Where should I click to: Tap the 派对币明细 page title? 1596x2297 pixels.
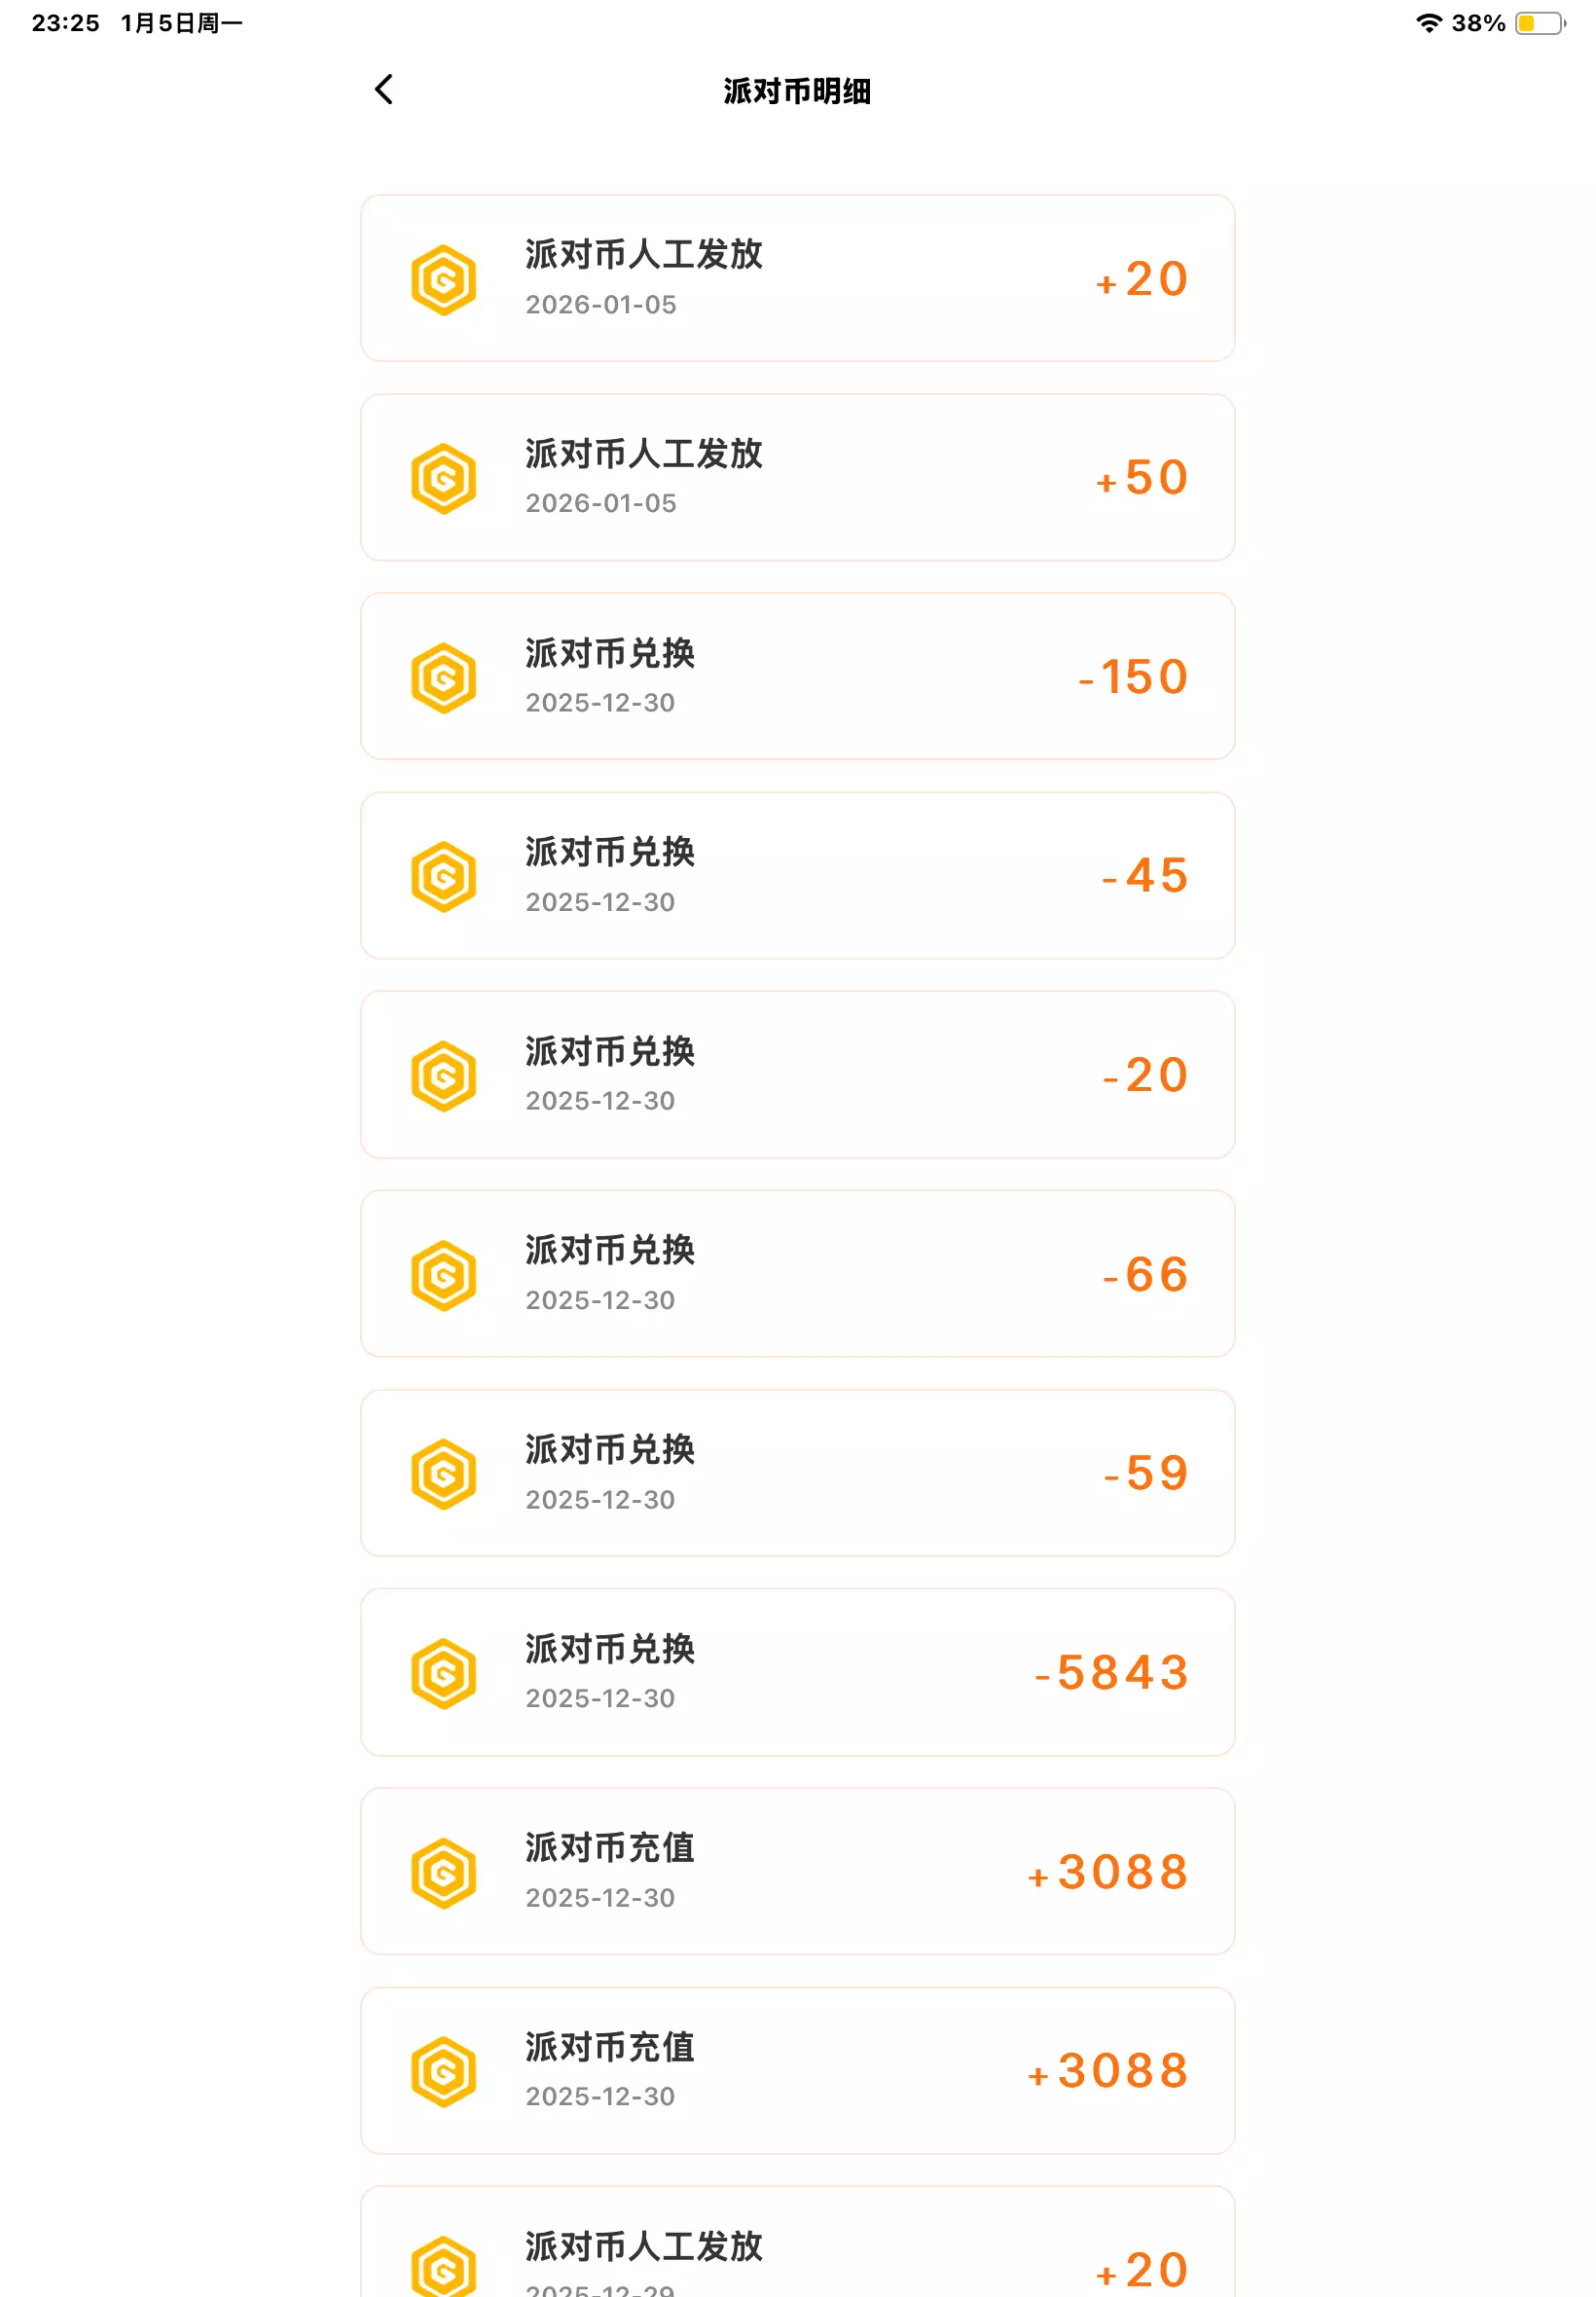pos(797,91)
